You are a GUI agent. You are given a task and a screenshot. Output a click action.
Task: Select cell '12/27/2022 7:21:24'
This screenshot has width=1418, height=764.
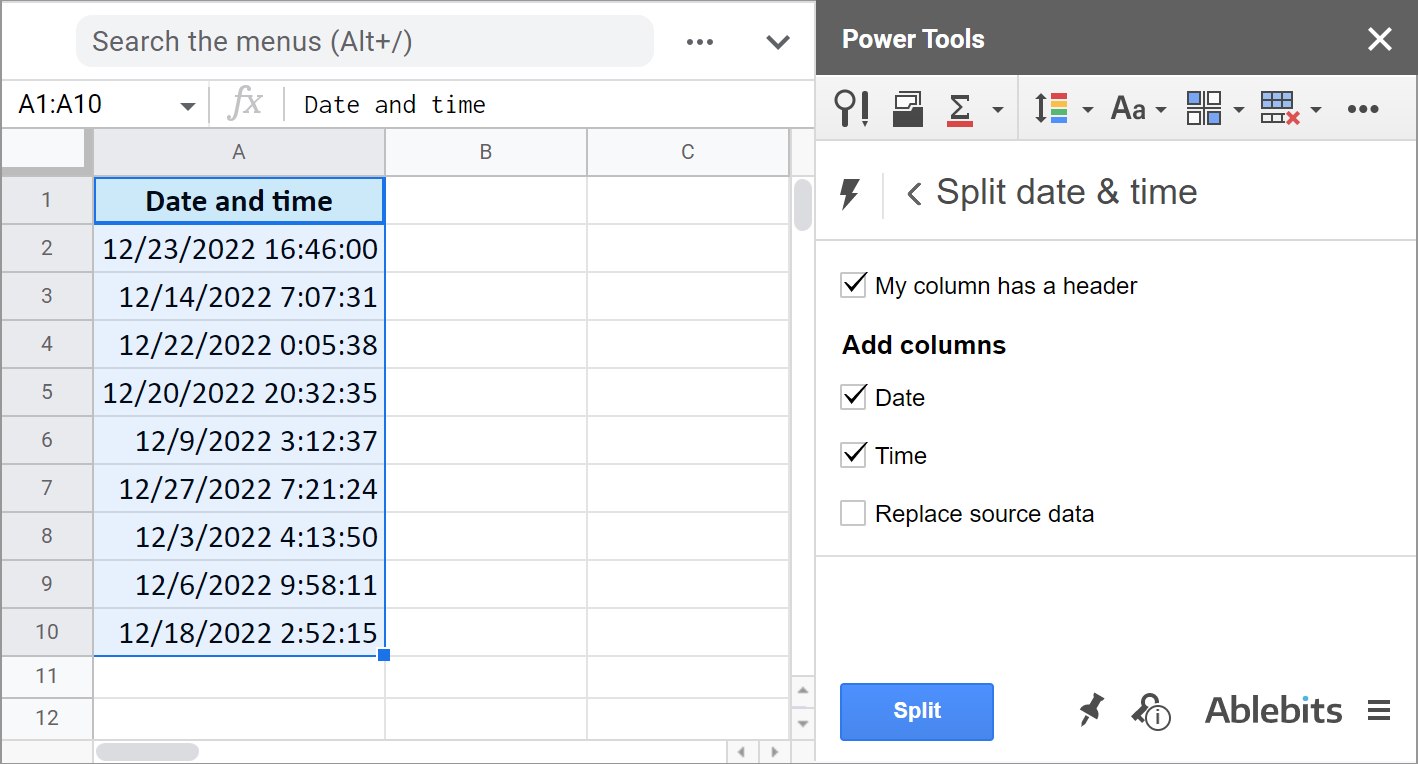239,488
